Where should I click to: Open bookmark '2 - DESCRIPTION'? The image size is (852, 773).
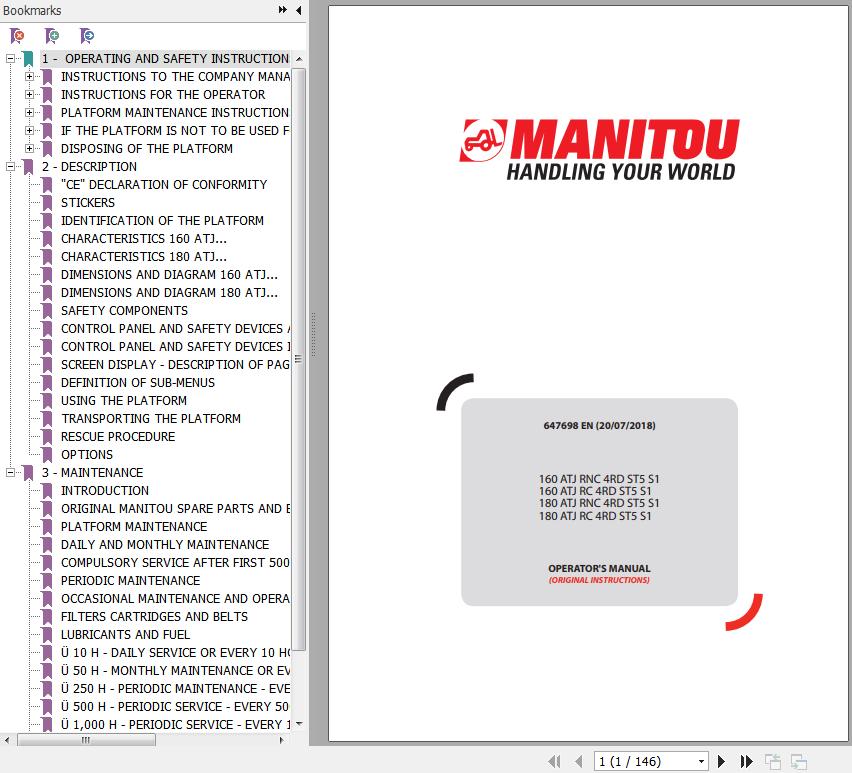[89, 166]
